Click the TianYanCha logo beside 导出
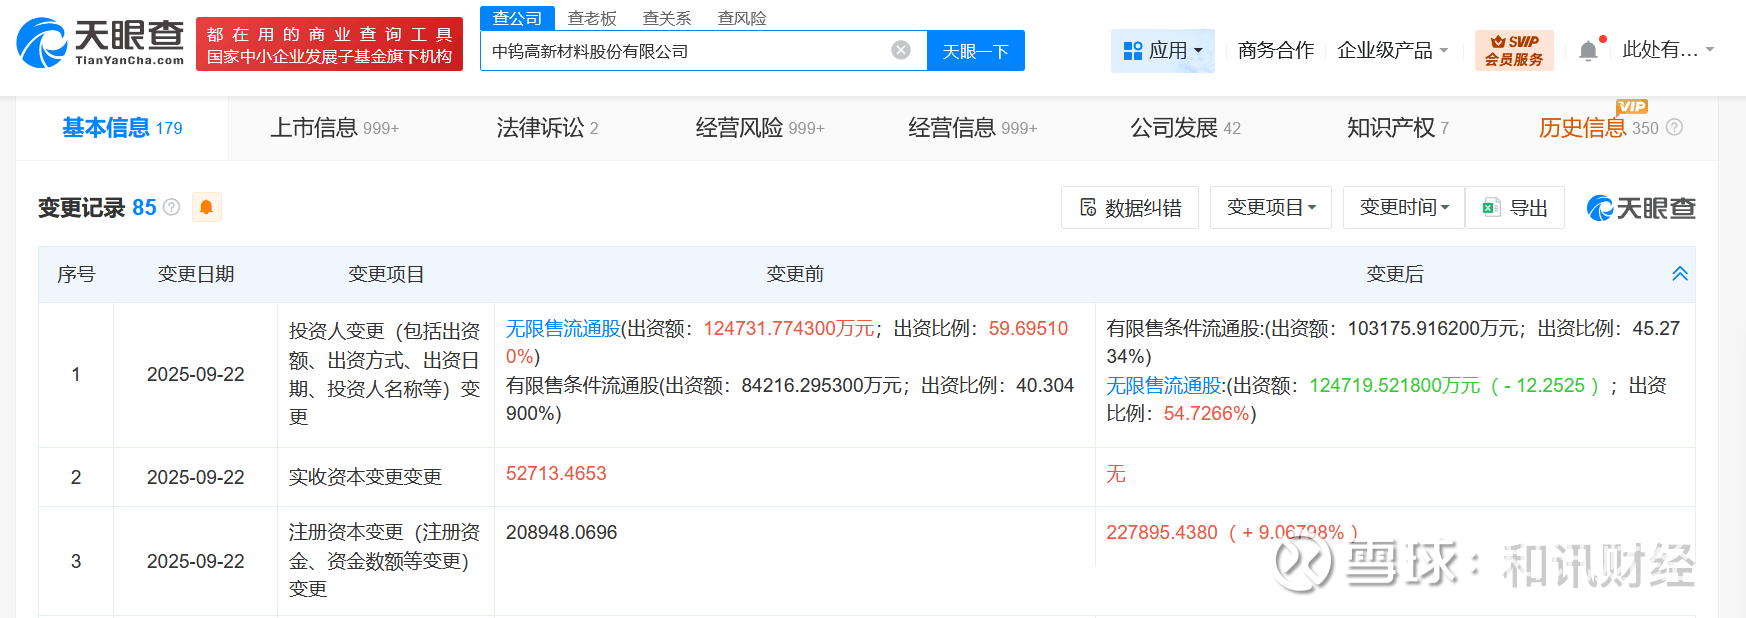This screenshot has height=618, width=1746. pyautogui.click(x=1641, y=208)
